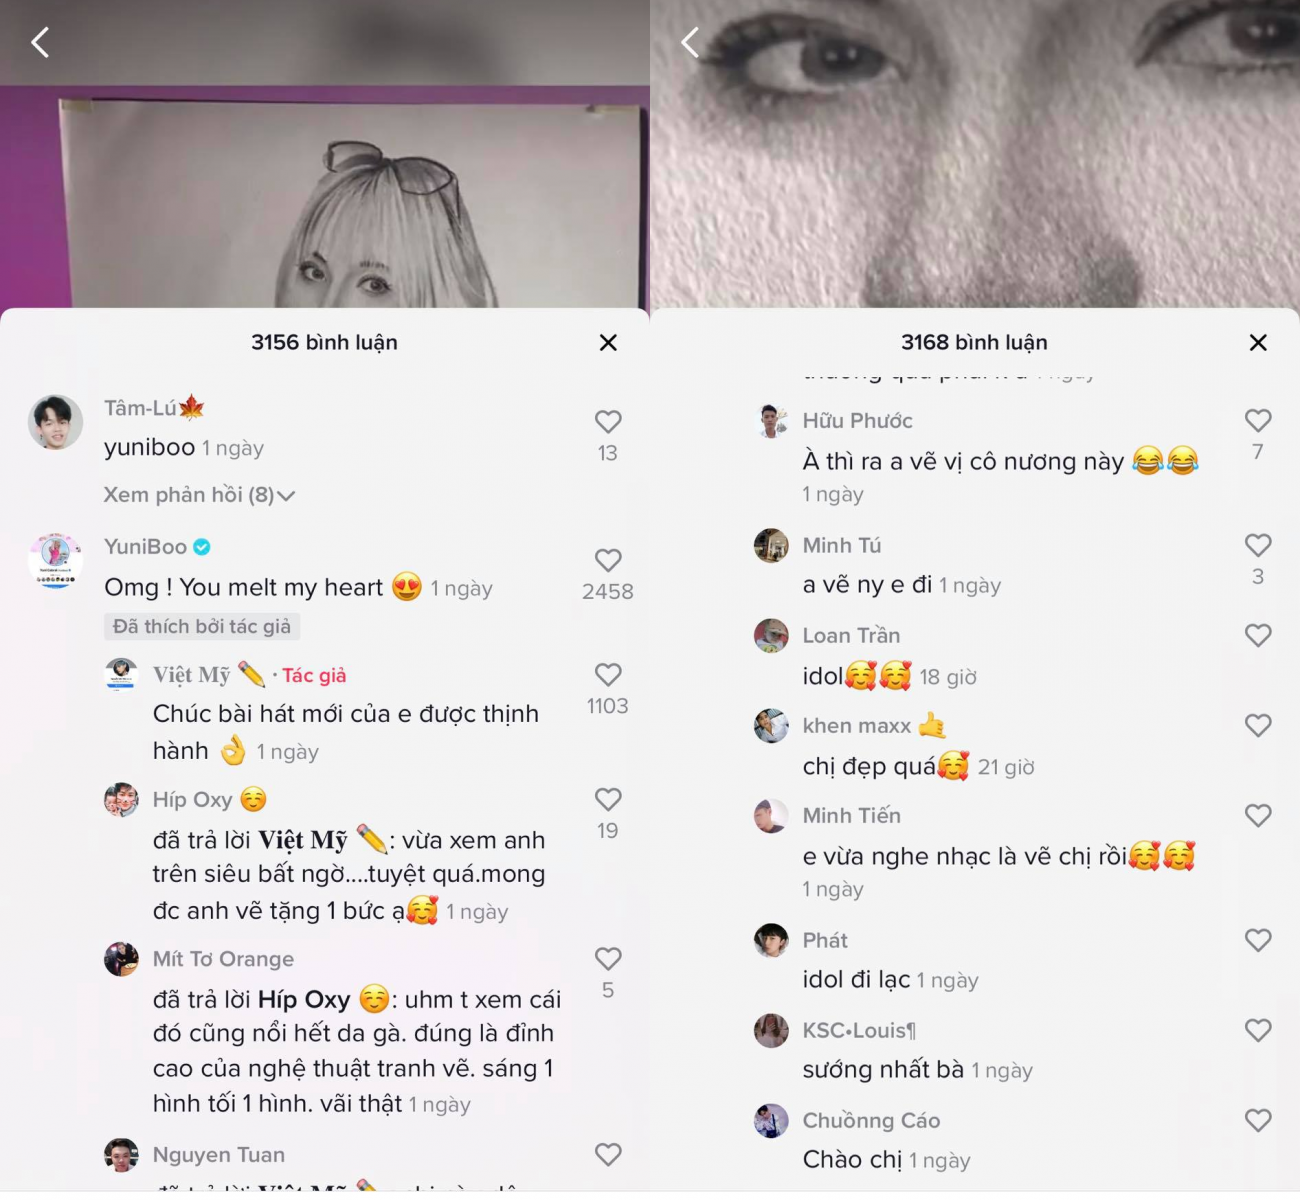The image size is (1300, 1200).
Task: Go back from the left video
Action: (x=40, y=42)
